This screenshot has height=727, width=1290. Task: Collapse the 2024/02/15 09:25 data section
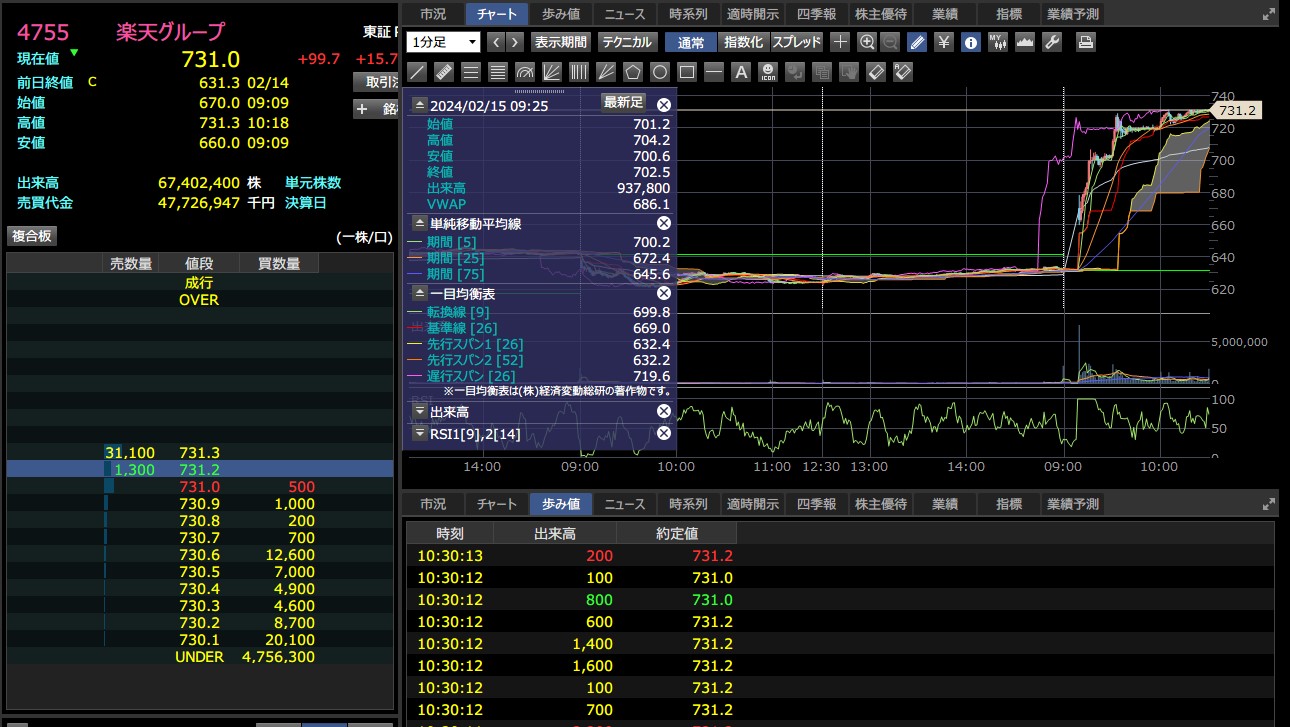pyautogui.click(x=420, y=104)
